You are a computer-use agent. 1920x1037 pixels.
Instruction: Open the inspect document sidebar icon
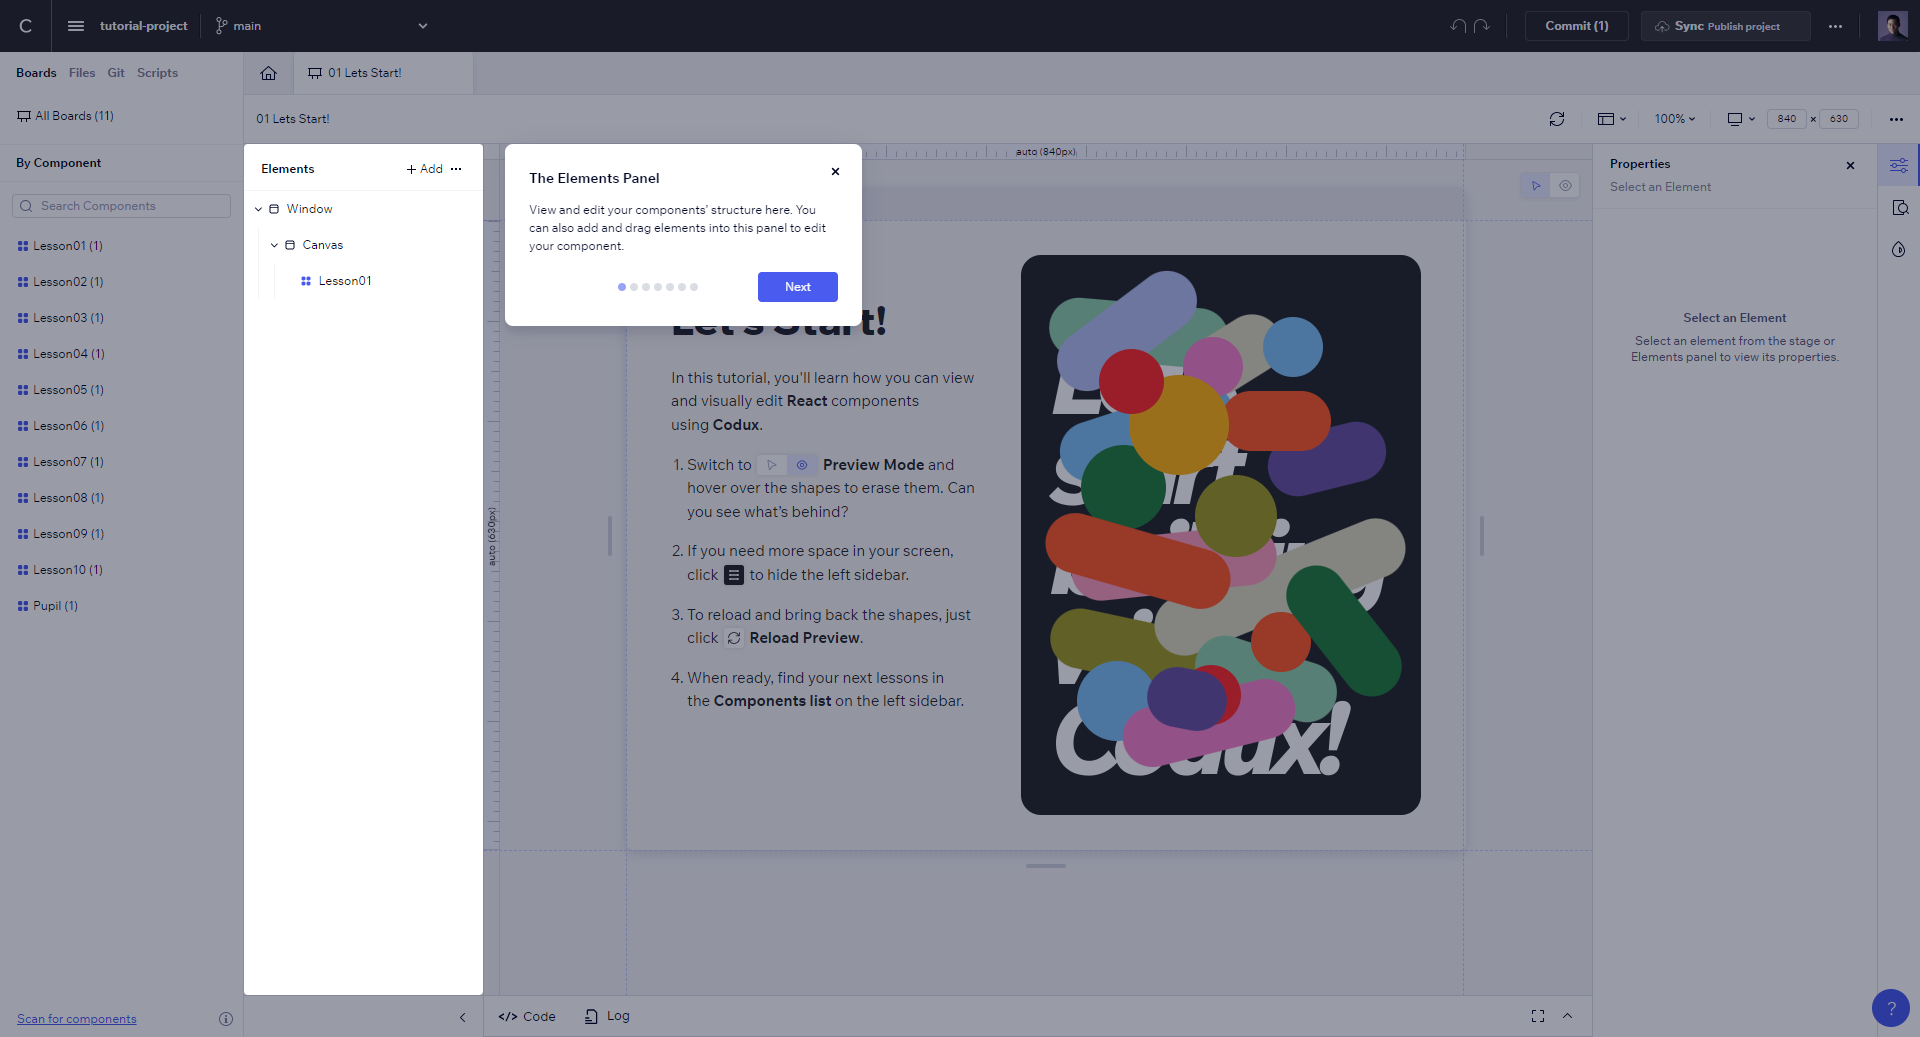coord(1899,208)
